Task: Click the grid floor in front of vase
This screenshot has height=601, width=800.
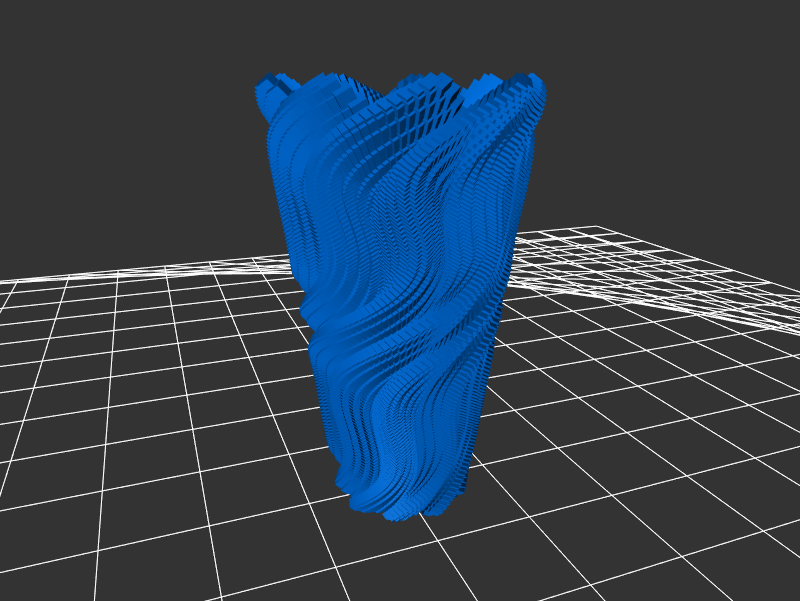Action: pyautogui.click(x=400, y=560)
